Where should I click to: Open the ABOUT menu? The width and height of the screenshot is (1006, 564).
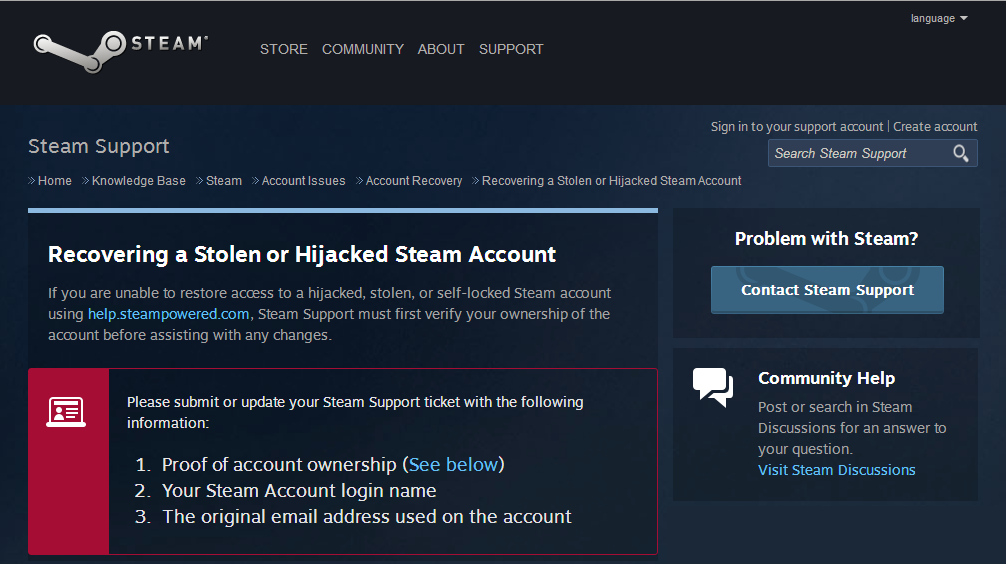441,49
